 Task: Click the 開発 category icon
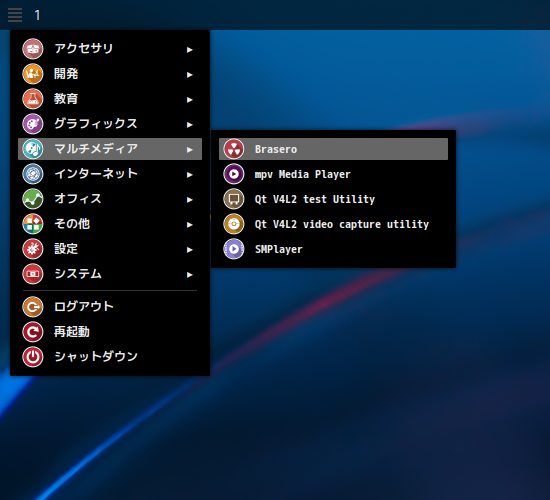point(33,74)
